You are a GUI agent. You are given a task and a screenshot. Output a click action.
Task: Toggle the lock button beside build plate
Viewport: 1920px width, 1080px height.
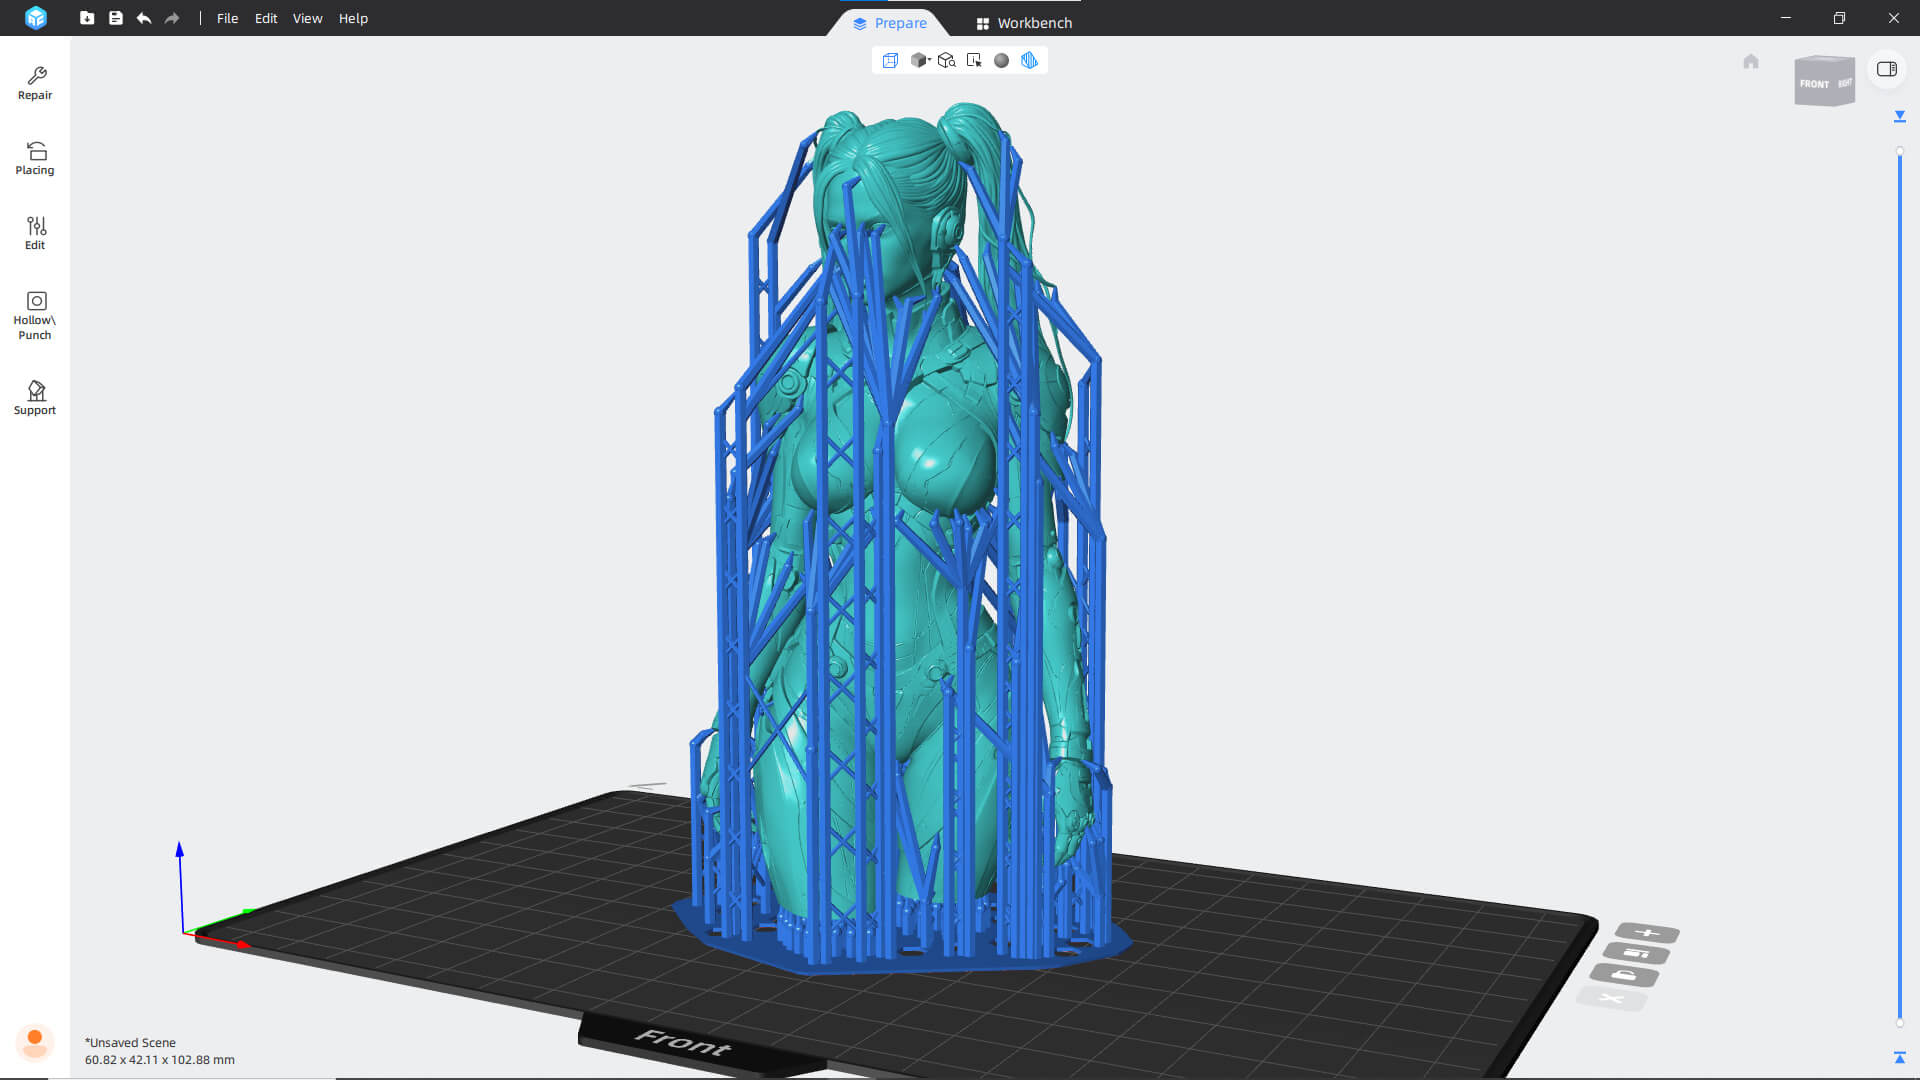1625,975
